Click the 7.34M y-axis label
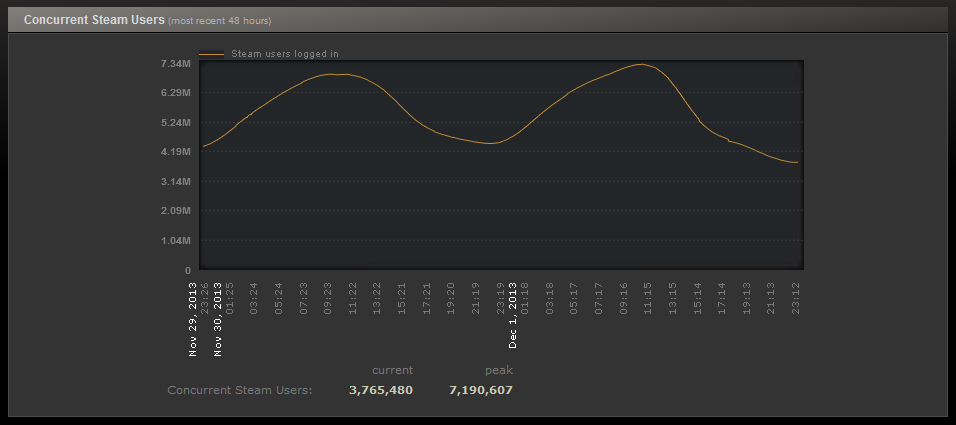 coord(174,64)
